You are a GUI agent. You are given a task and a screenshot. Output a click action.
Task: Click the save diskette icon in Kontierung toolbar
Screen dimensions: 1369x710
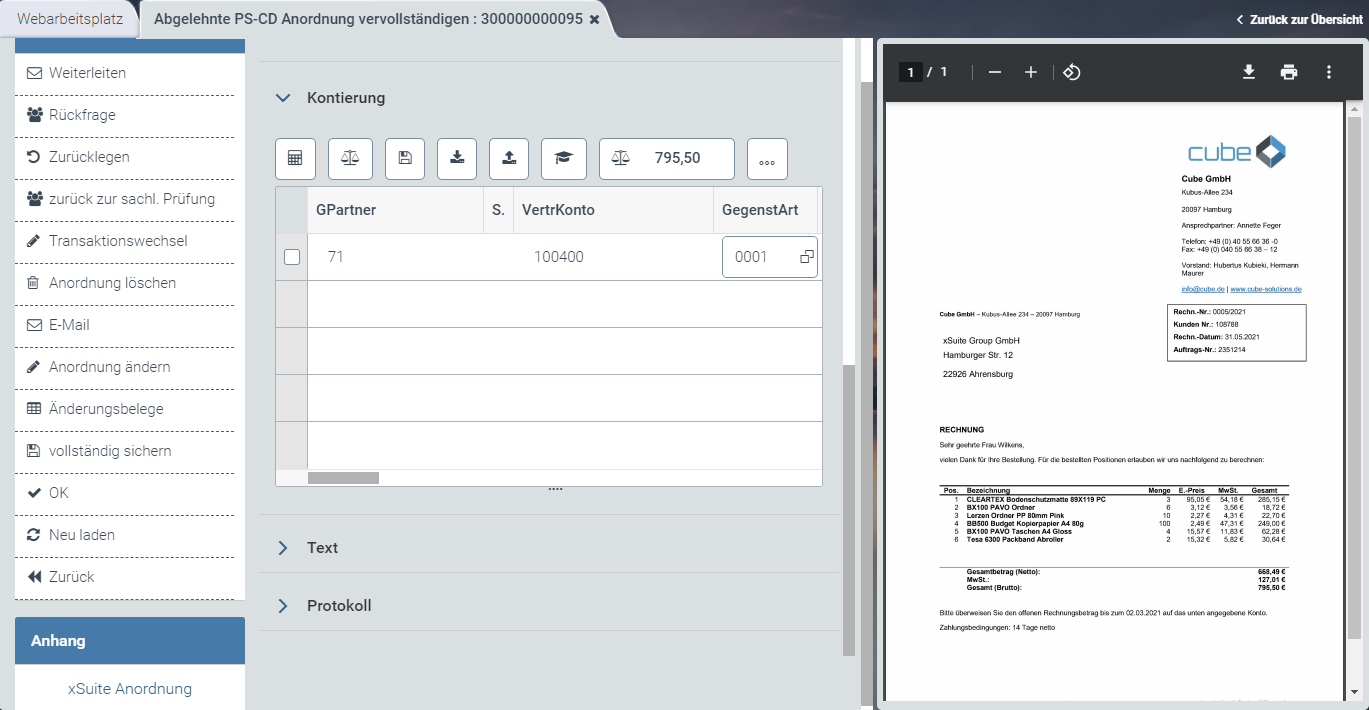point(404,158)
